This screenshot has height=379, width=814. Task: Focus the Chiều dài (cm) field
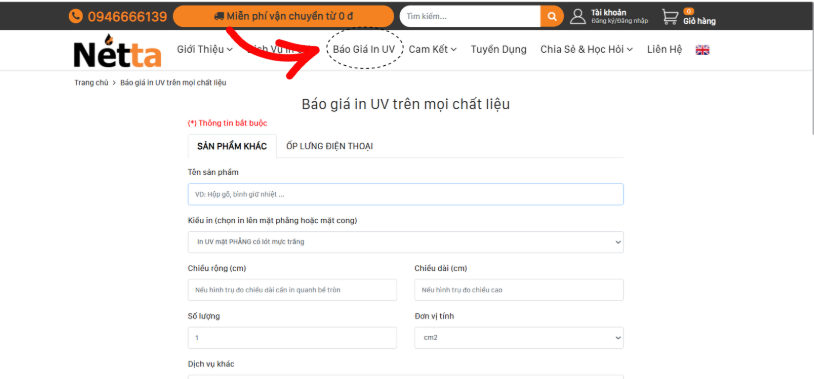pos(519,290)
